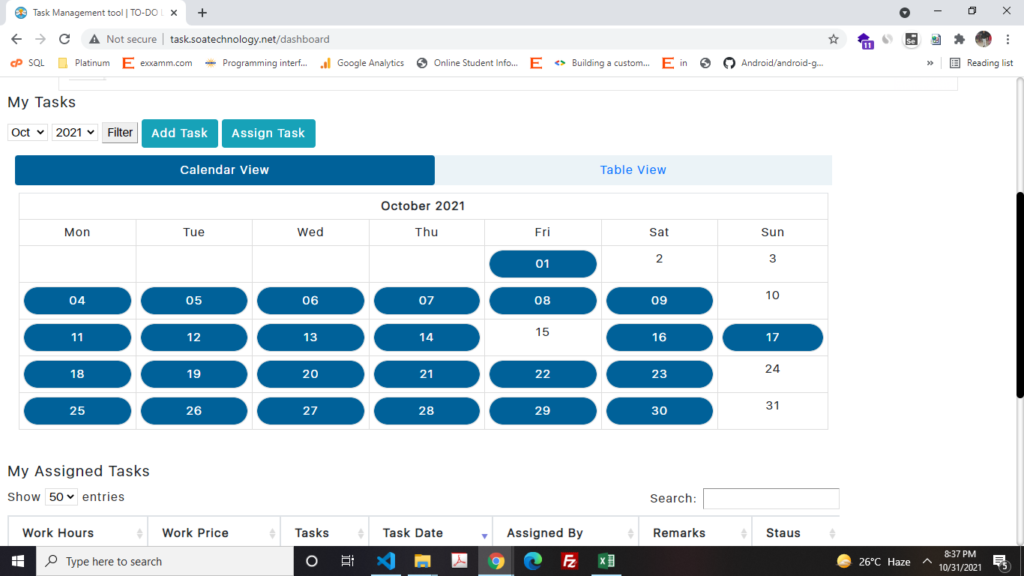Switch to the Table View tab
Image resolution: width=1024 pixels, height=576 pixels.
633,170
